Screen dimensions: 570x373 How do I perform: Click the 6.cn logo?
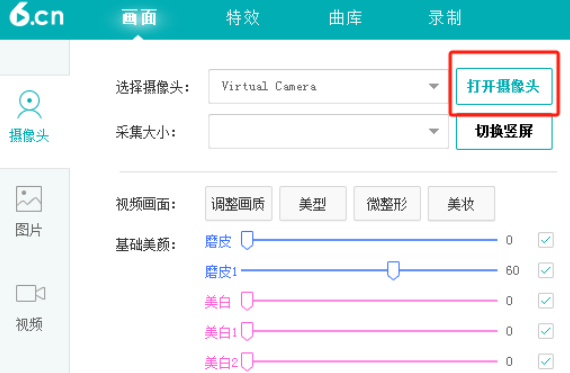click(x=36, y=15)
